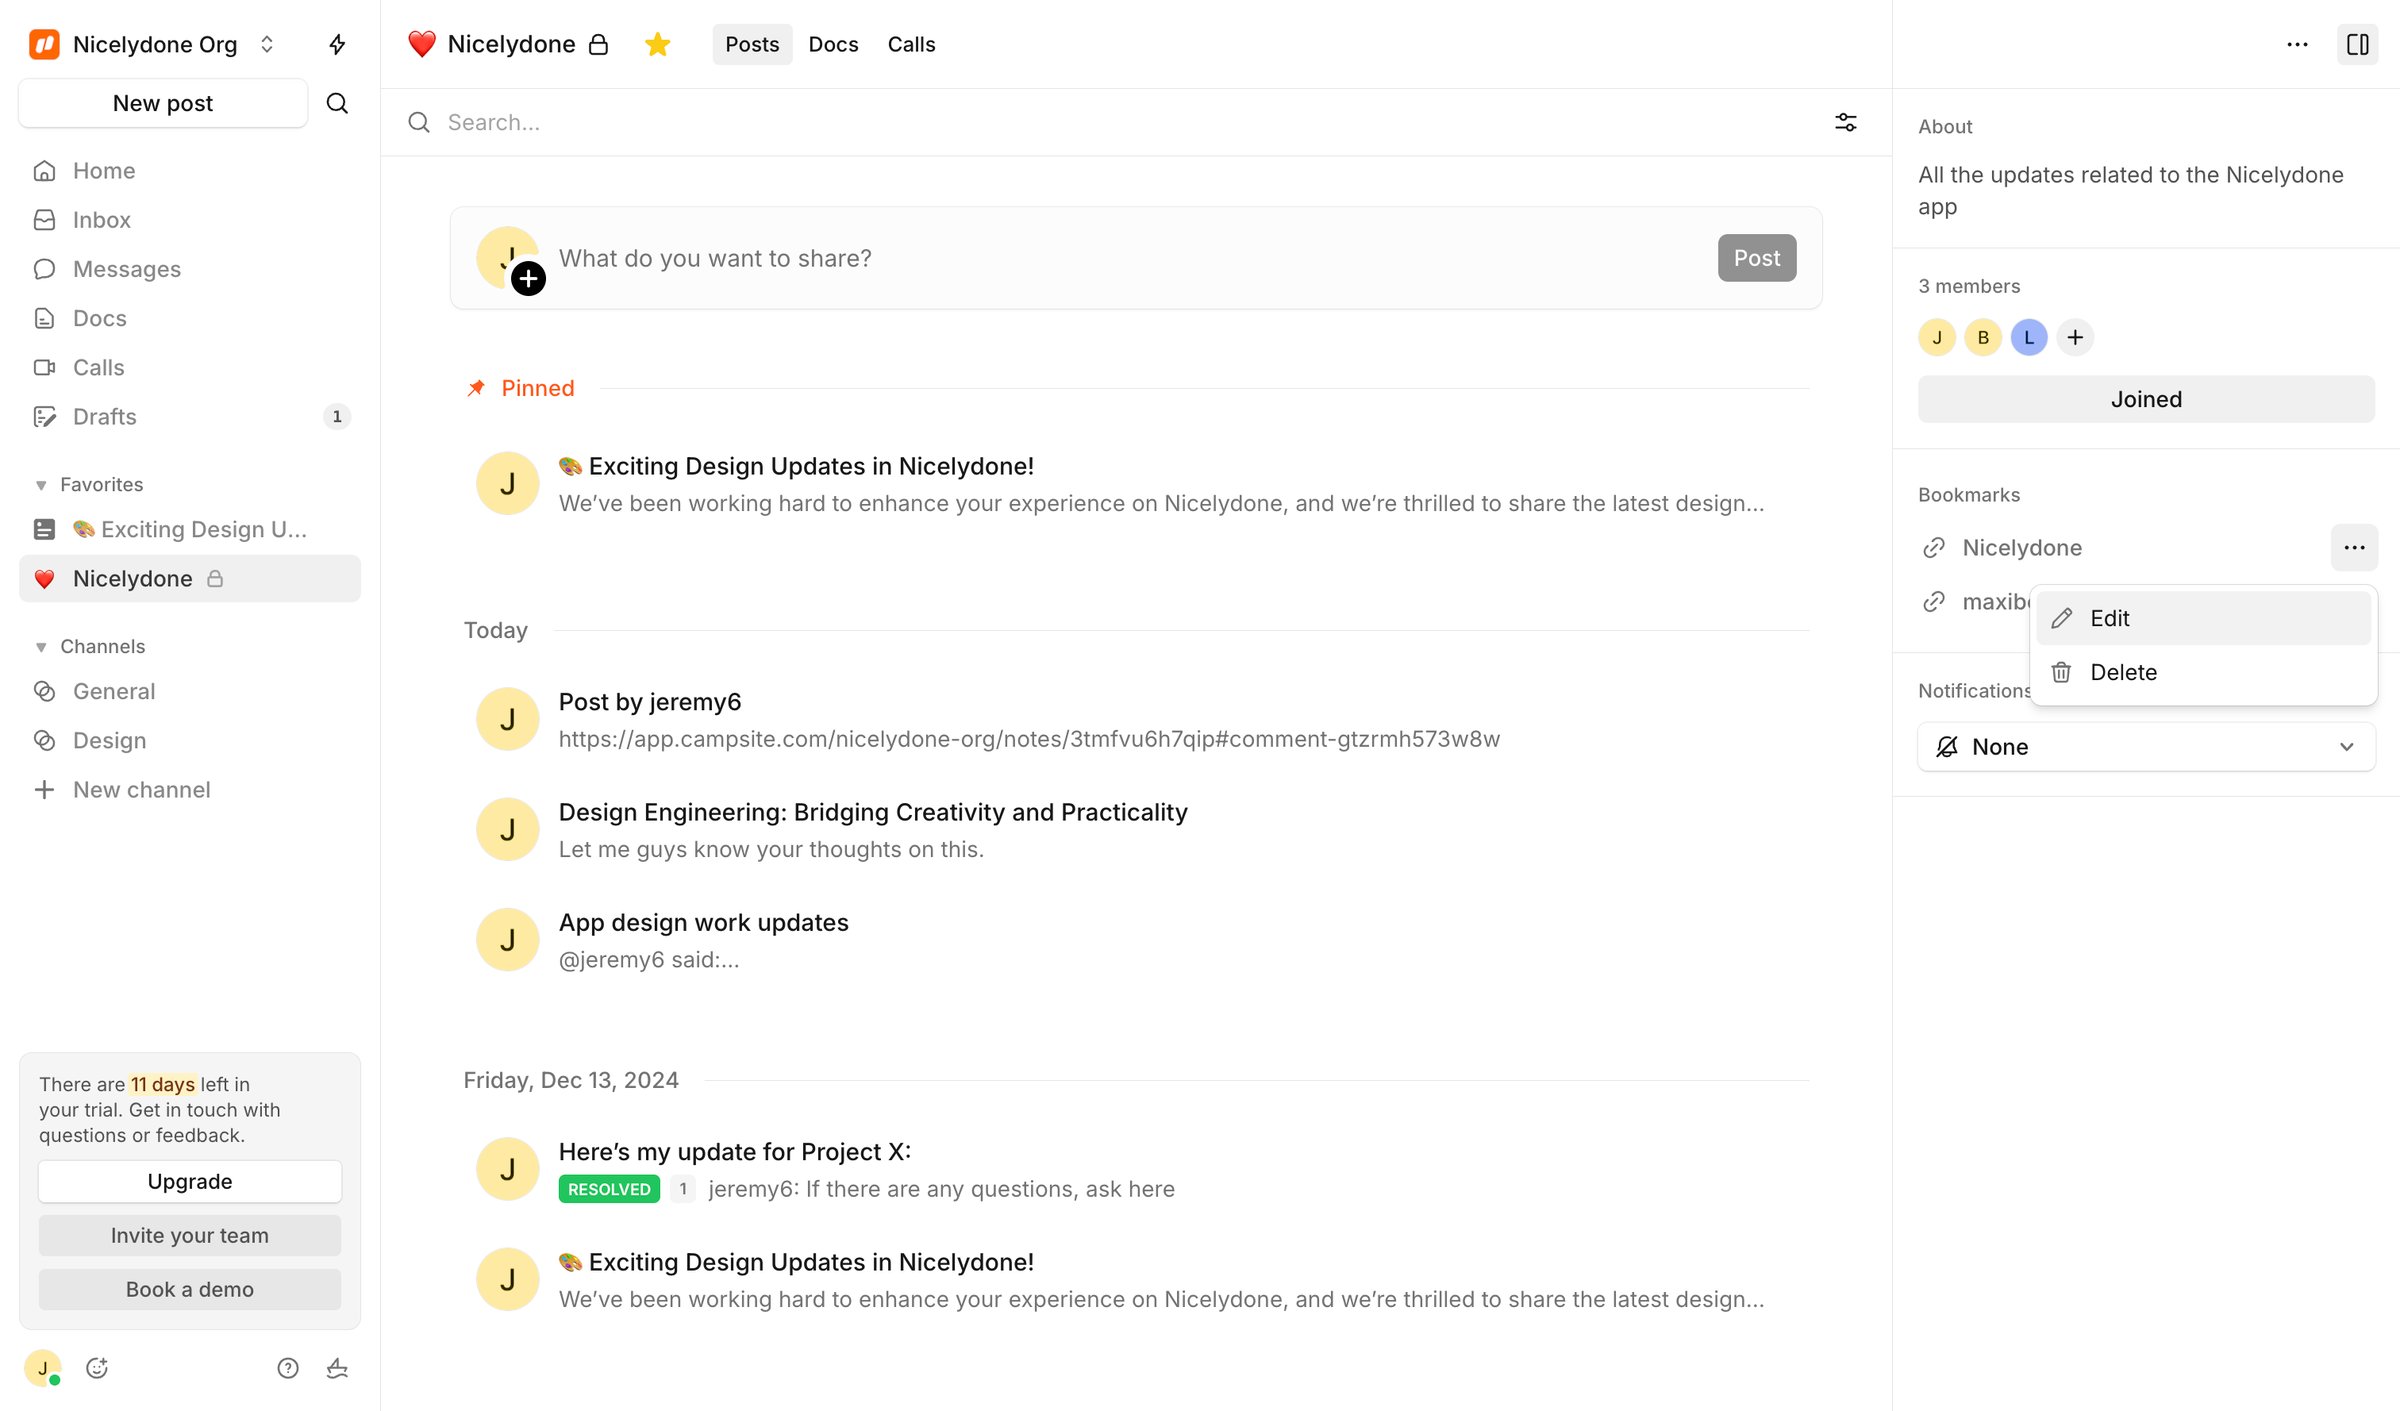Click the New post button
2400x1411 pixels.
click(163, 103)
